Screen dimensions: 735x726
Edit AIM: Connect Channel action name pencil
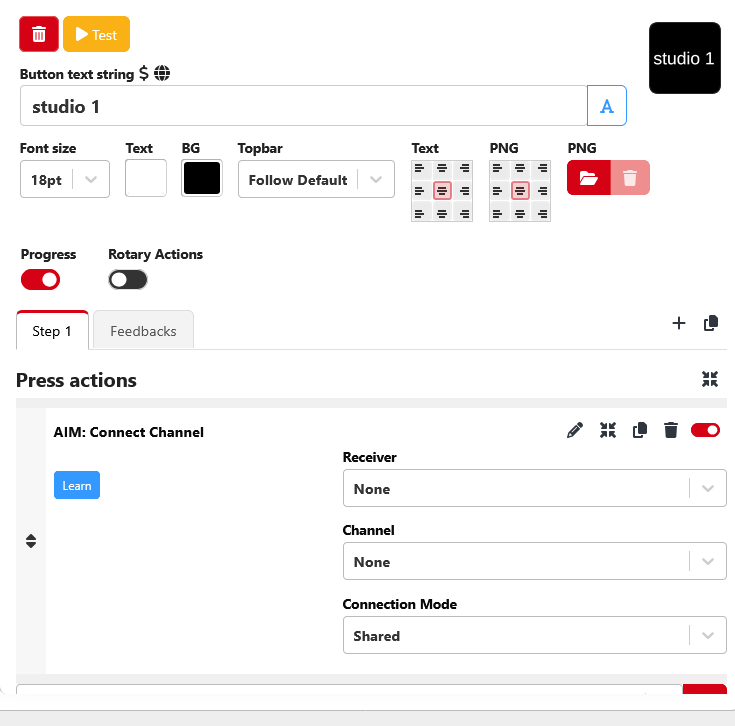[x=574, y=430]
